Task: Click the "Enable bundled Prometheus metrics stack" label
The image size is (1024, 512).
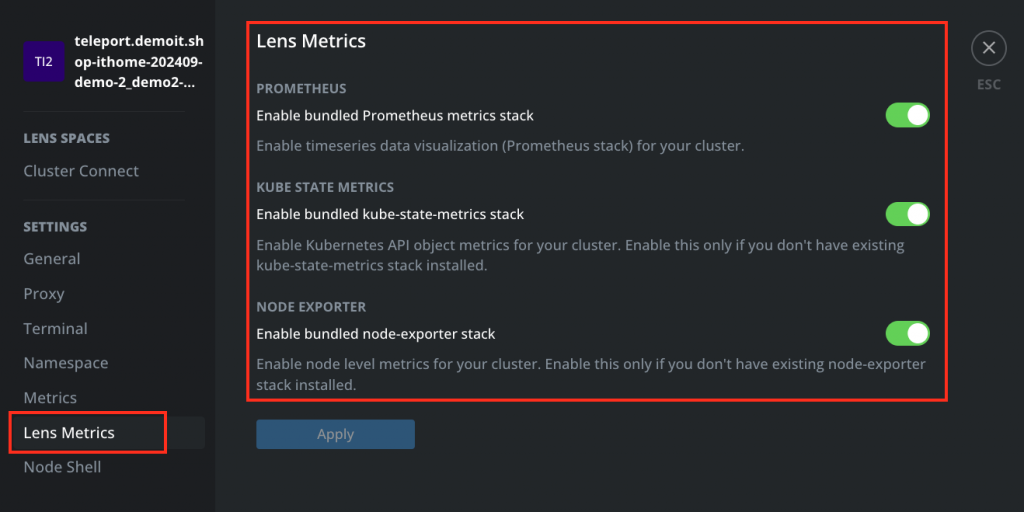Action: coord(395,116)
